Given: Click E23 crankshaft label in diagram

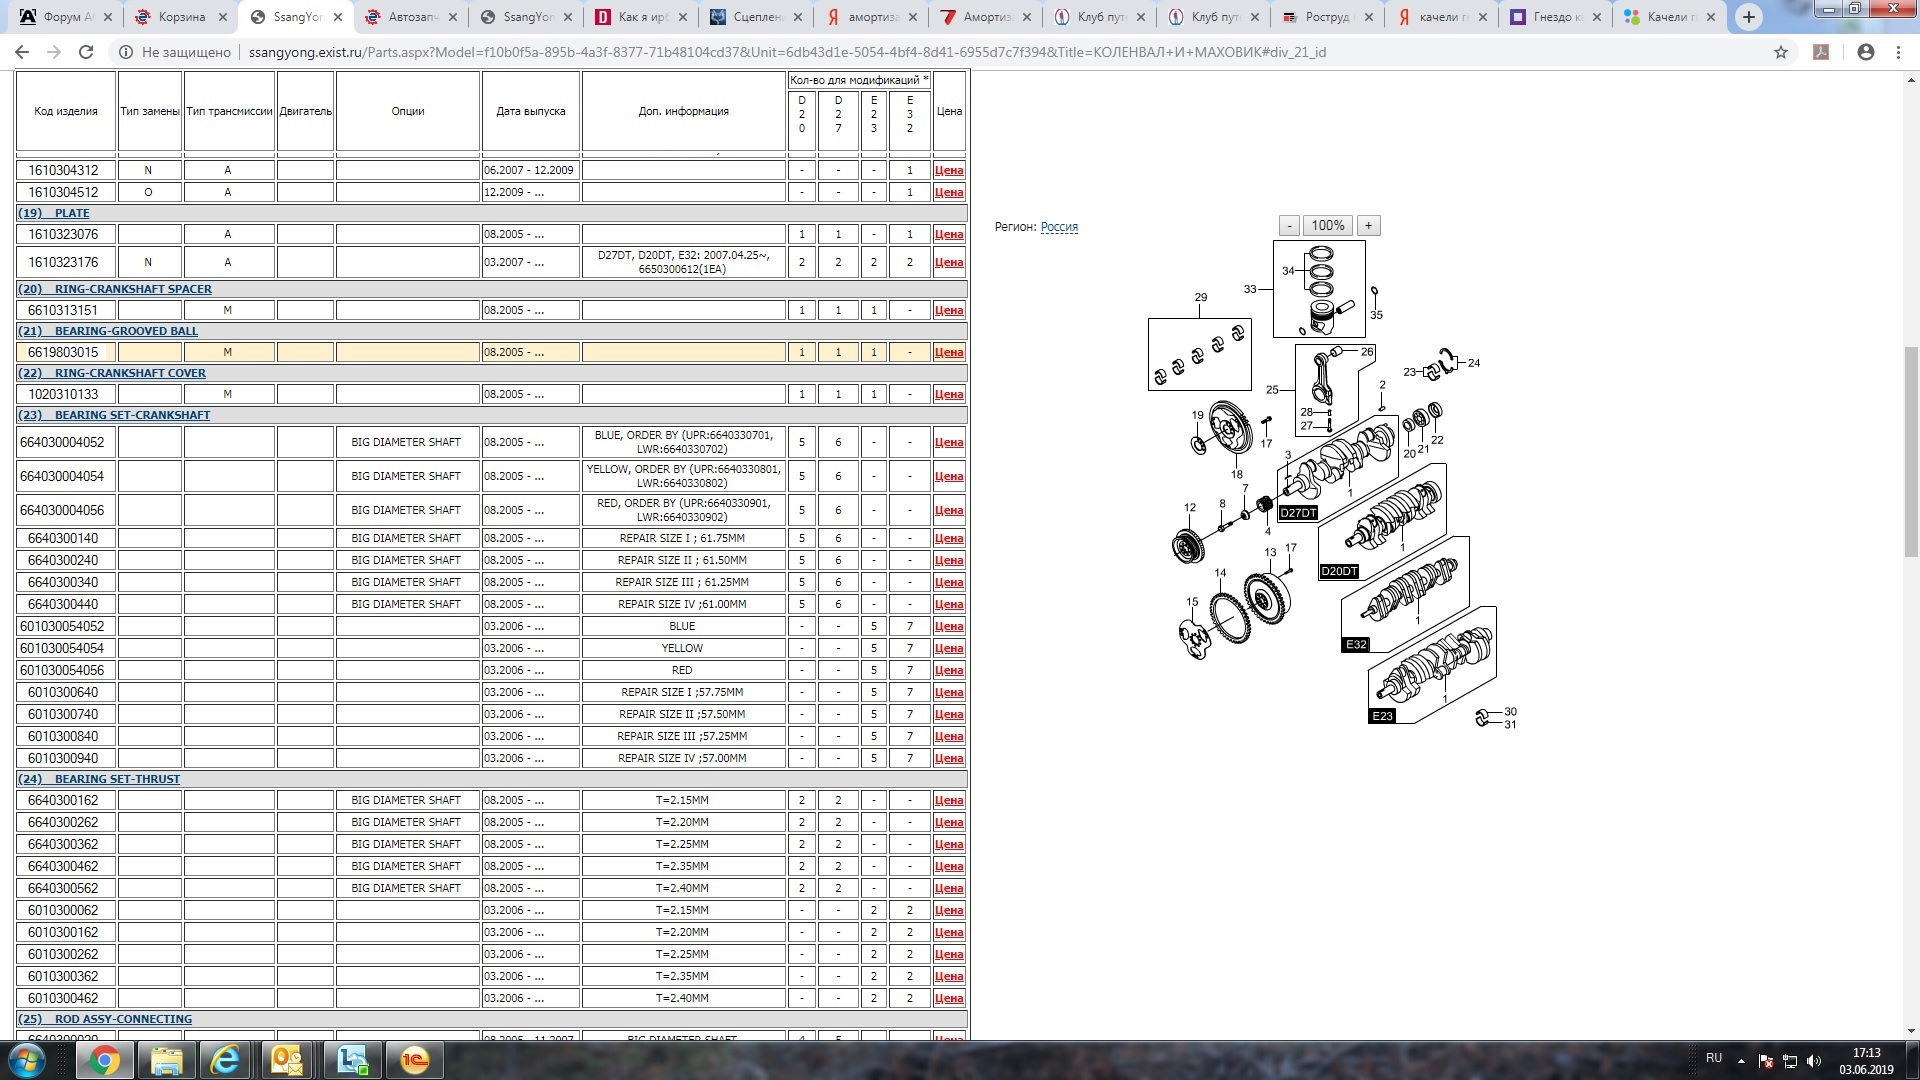Looking at the screenshot, I should (1382, 716).
